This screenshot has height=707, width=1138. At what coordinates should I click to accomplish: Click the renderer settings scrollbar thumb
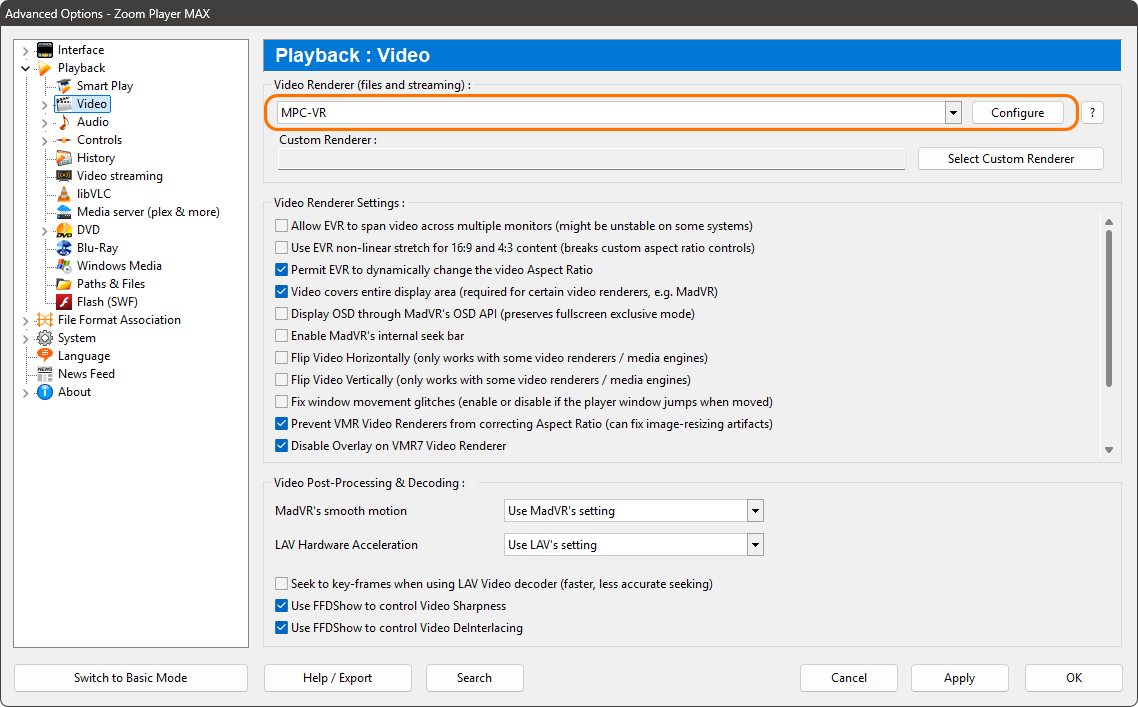(1108, 308)
